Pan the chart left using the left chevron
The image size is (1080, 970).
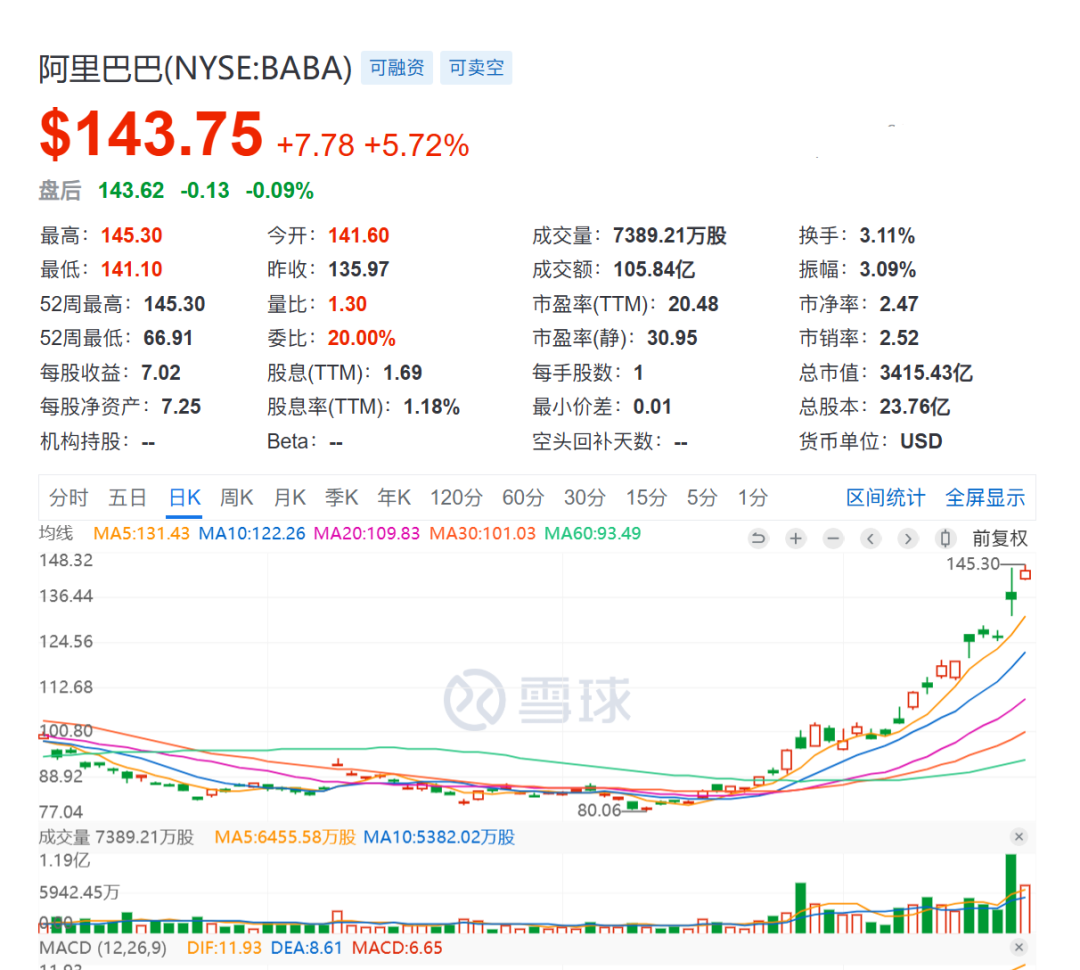coord(870,538)
